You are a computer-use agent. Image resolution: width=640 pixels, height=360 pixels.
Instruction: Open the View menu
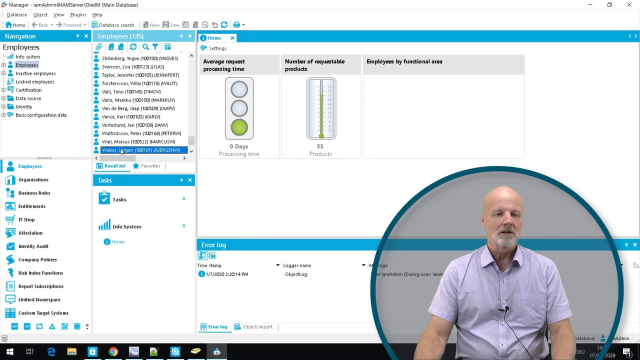point(59,15)
